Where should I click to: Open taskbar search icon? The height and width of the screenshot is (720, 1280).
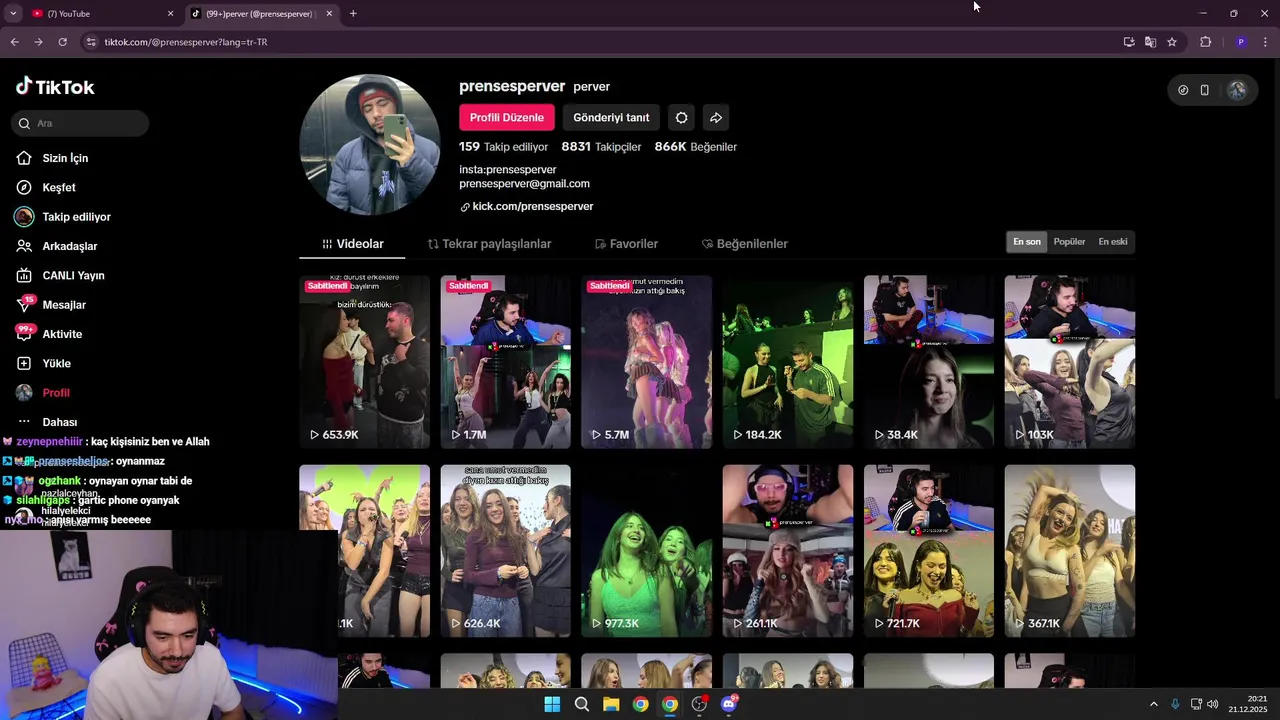pos(581,704)
